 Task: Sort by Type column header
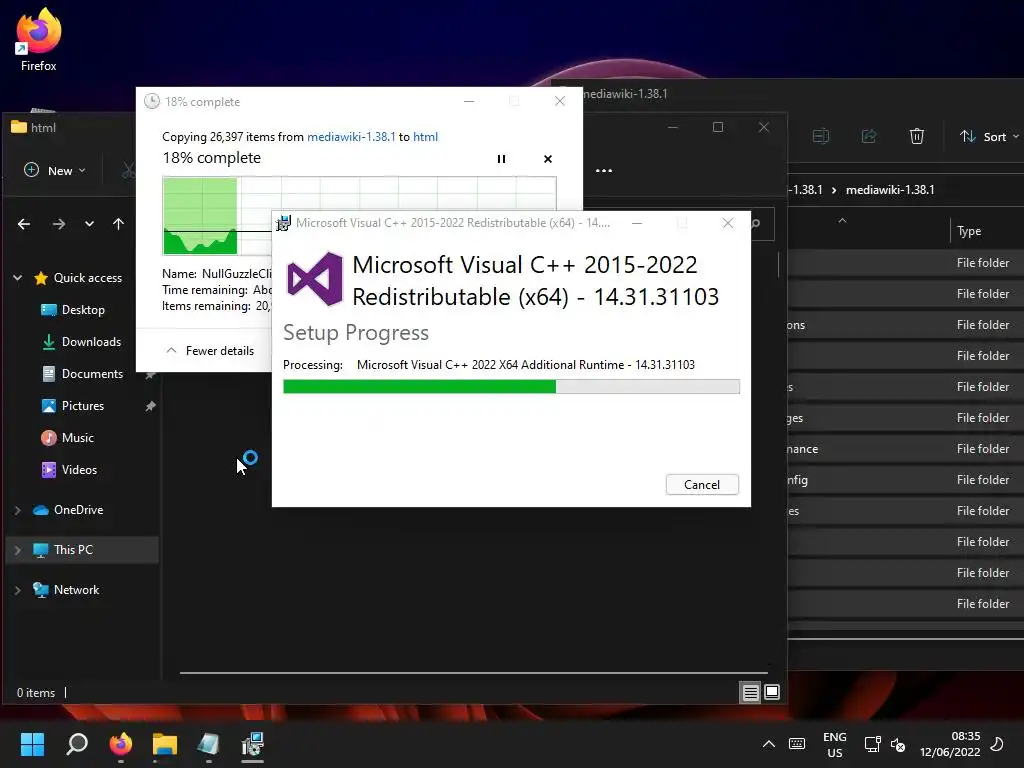[x=969, y=231]
